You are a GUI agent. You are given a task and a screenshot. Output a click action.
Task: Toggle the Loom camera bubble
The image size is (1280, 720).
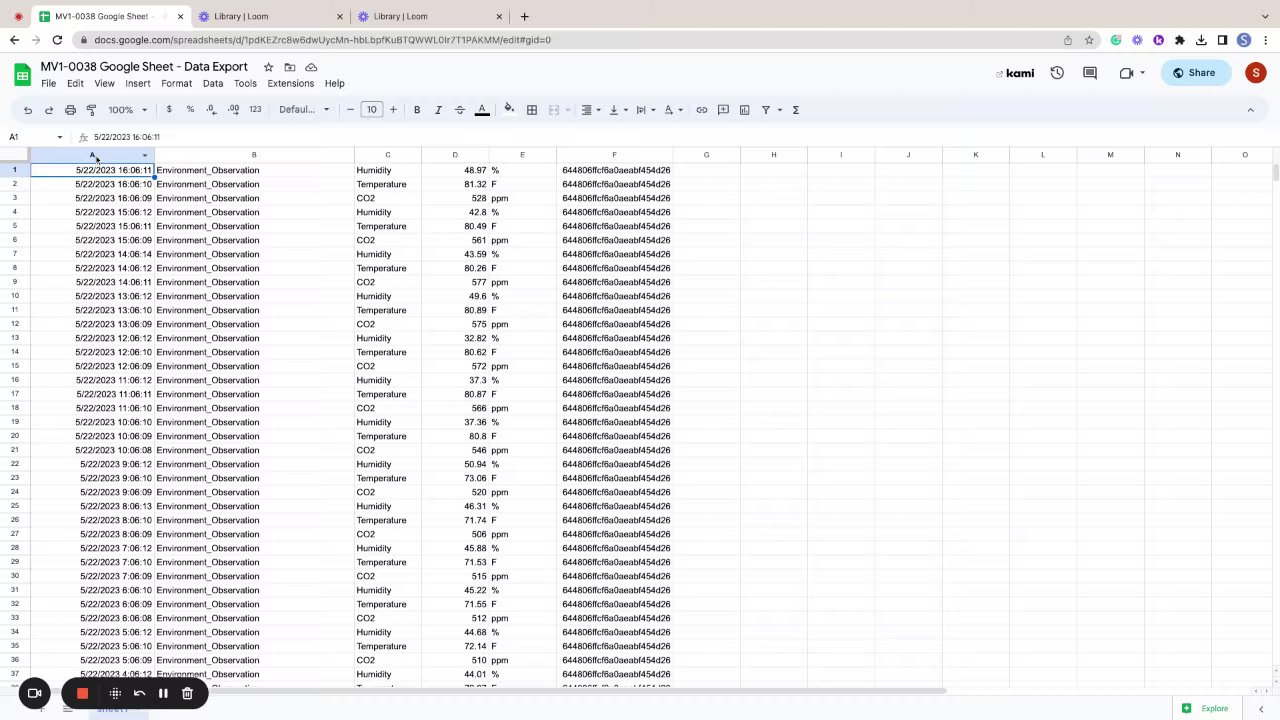coord(34,693)
